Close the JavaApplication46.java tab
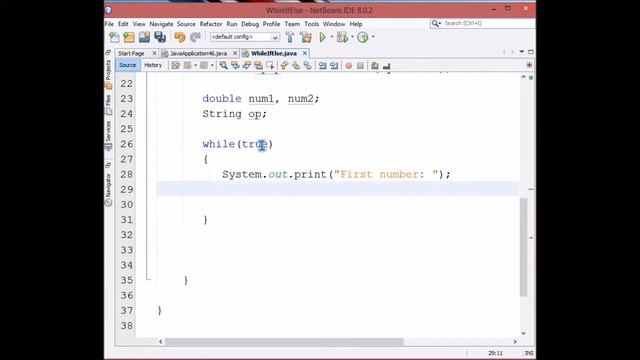The width and height of the screenshot is (640, 360). pos(235,53)
